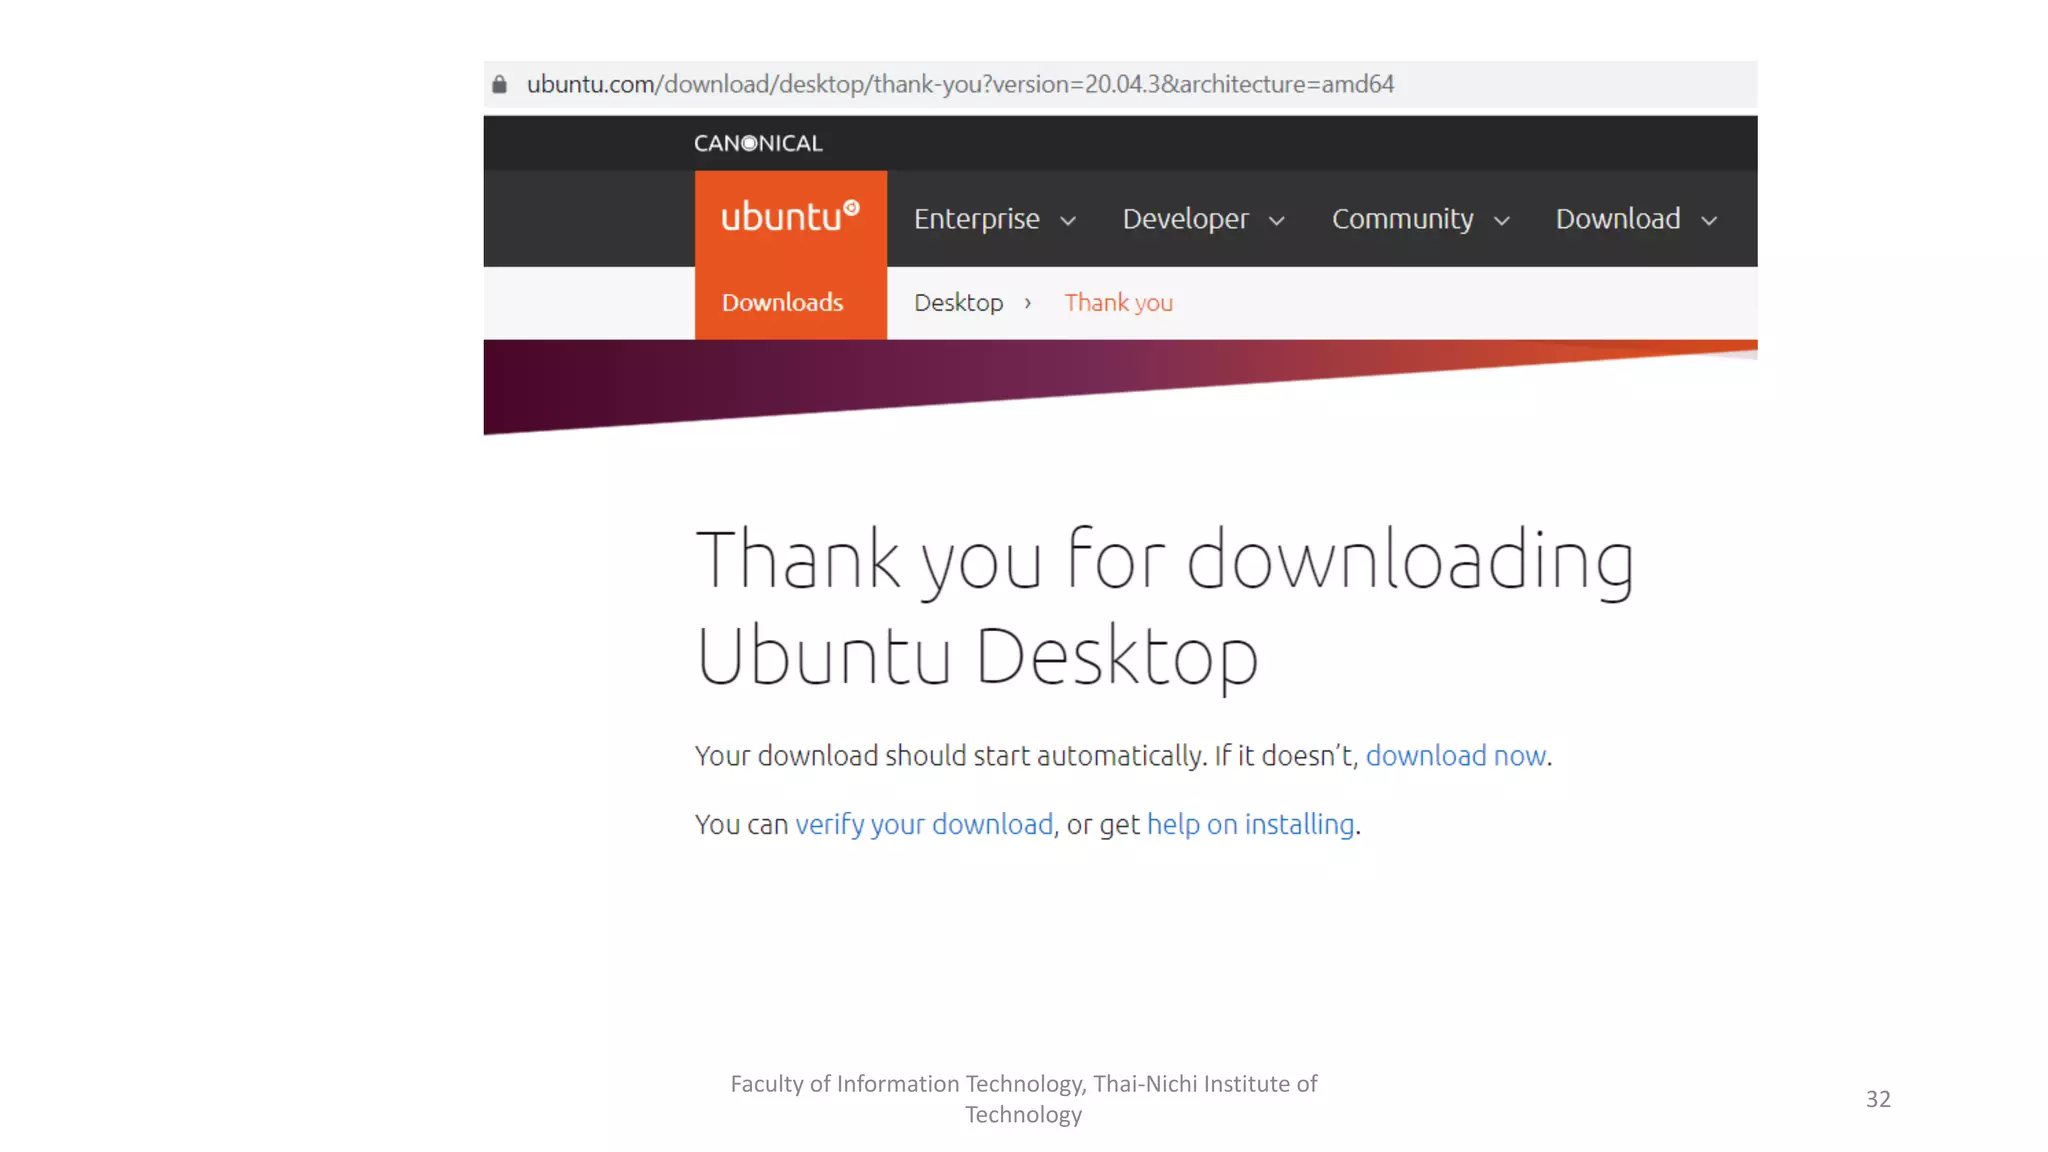The height and width of the screenshot is (1152, 2048).
Task: Click the Canonical logo
Action: coord(758,143)
